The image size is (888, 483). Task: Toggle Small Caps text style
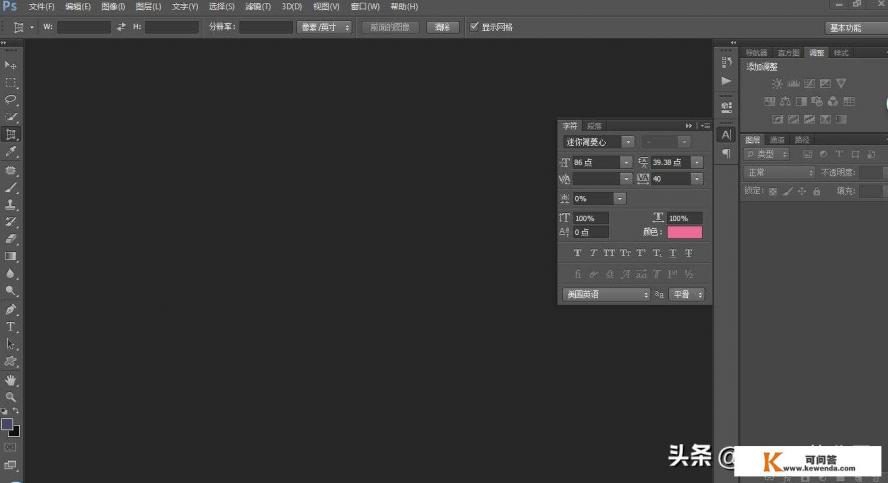pos(625,253)
